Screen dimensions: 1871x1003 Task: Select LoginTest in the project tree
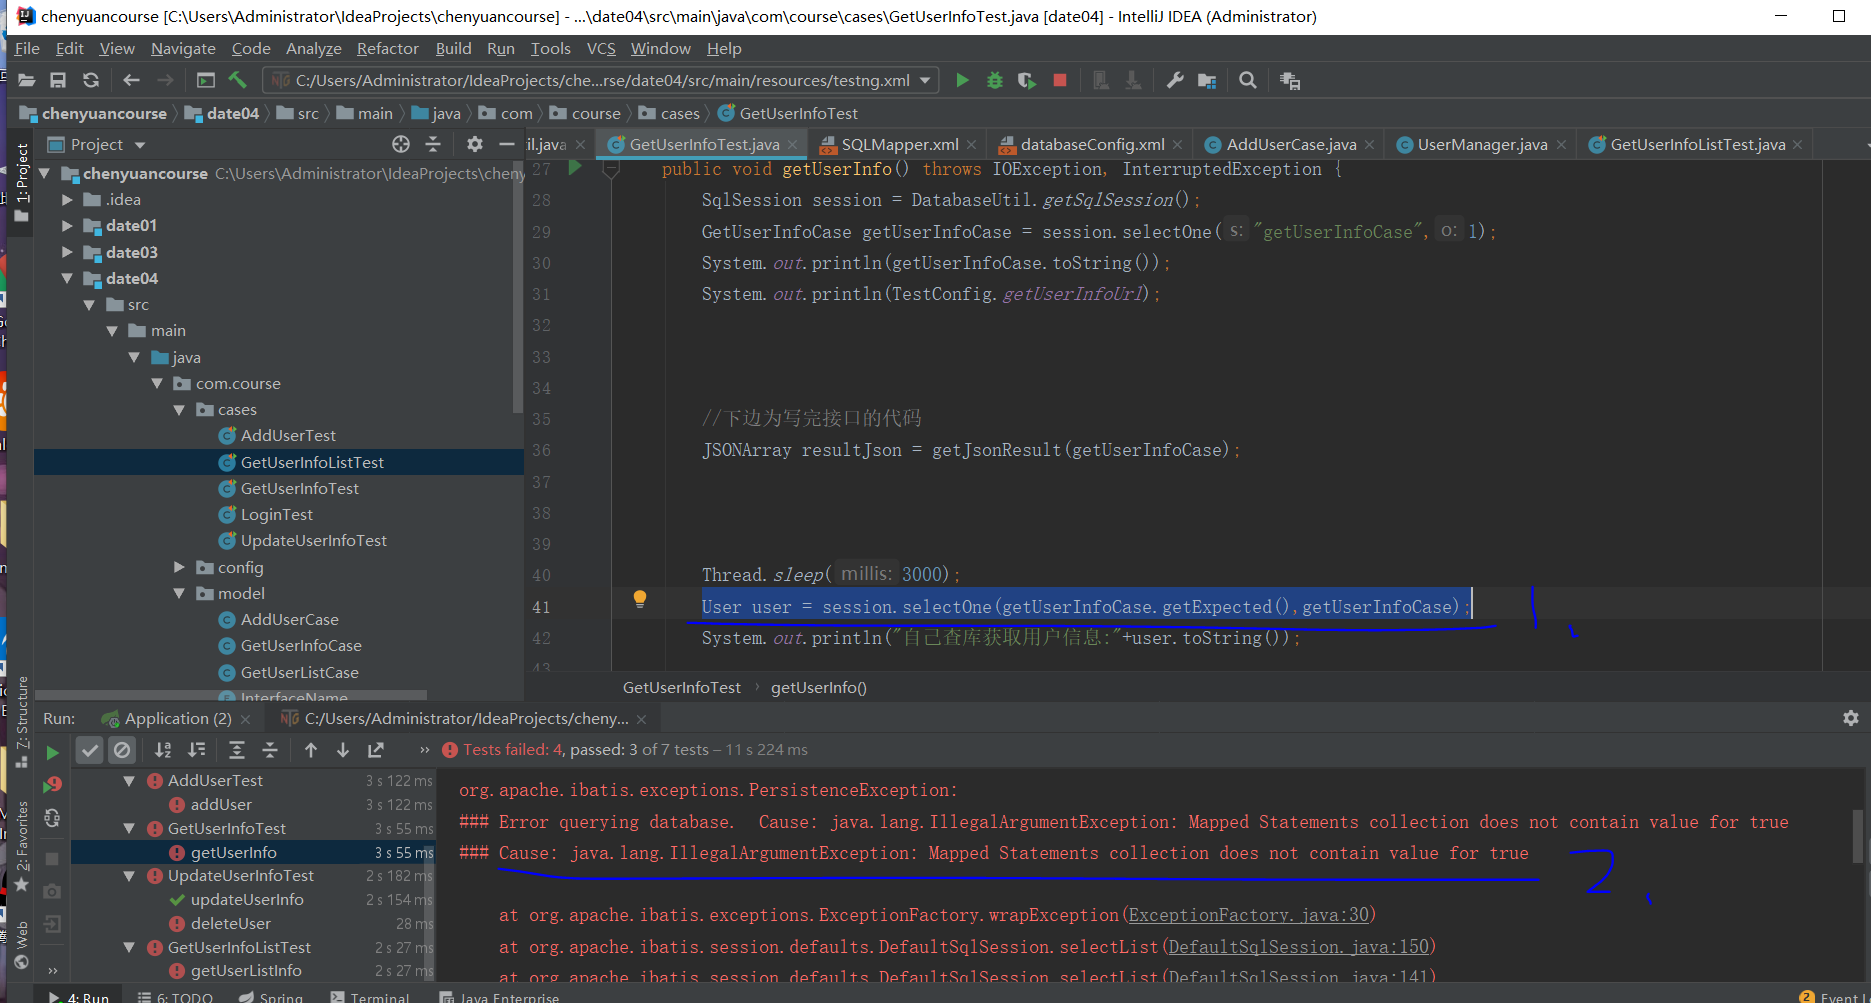point(277,514)
